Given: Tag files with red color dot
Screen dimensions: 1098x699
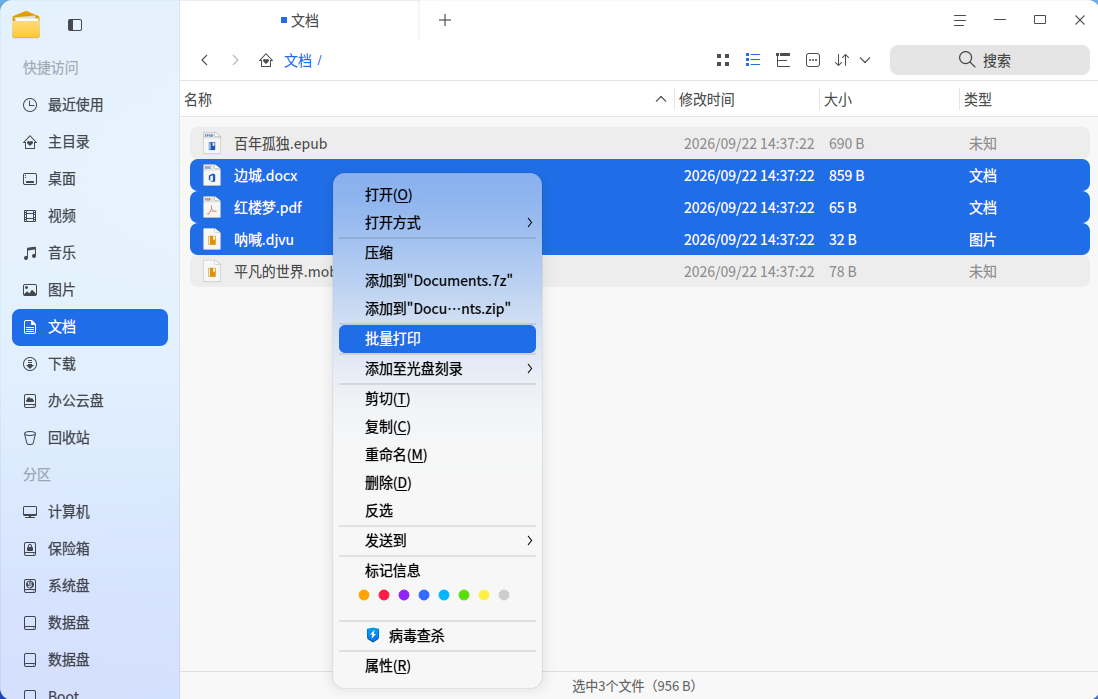Looking at the screenshot, I should [x=384, y=595].
